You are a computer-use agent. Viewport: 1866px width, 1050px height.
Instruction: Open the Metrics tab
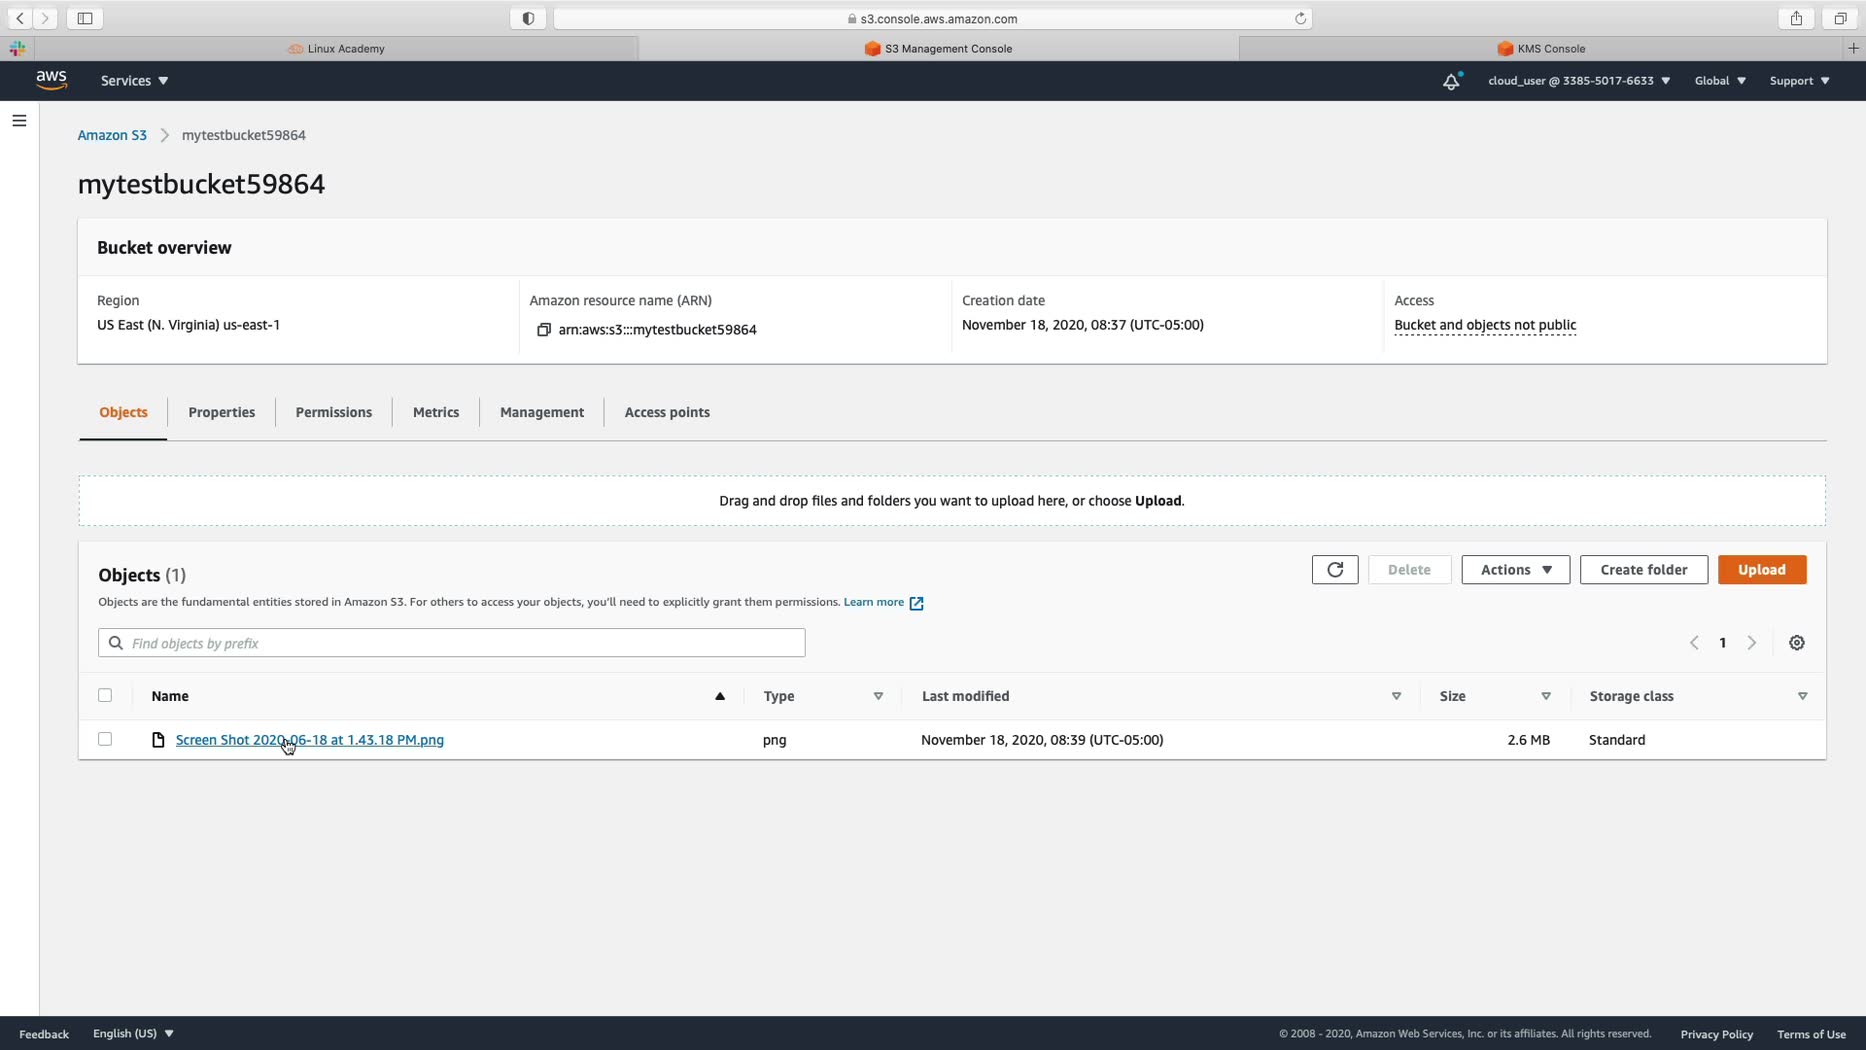pyautogui.click(x=436, y=412)
